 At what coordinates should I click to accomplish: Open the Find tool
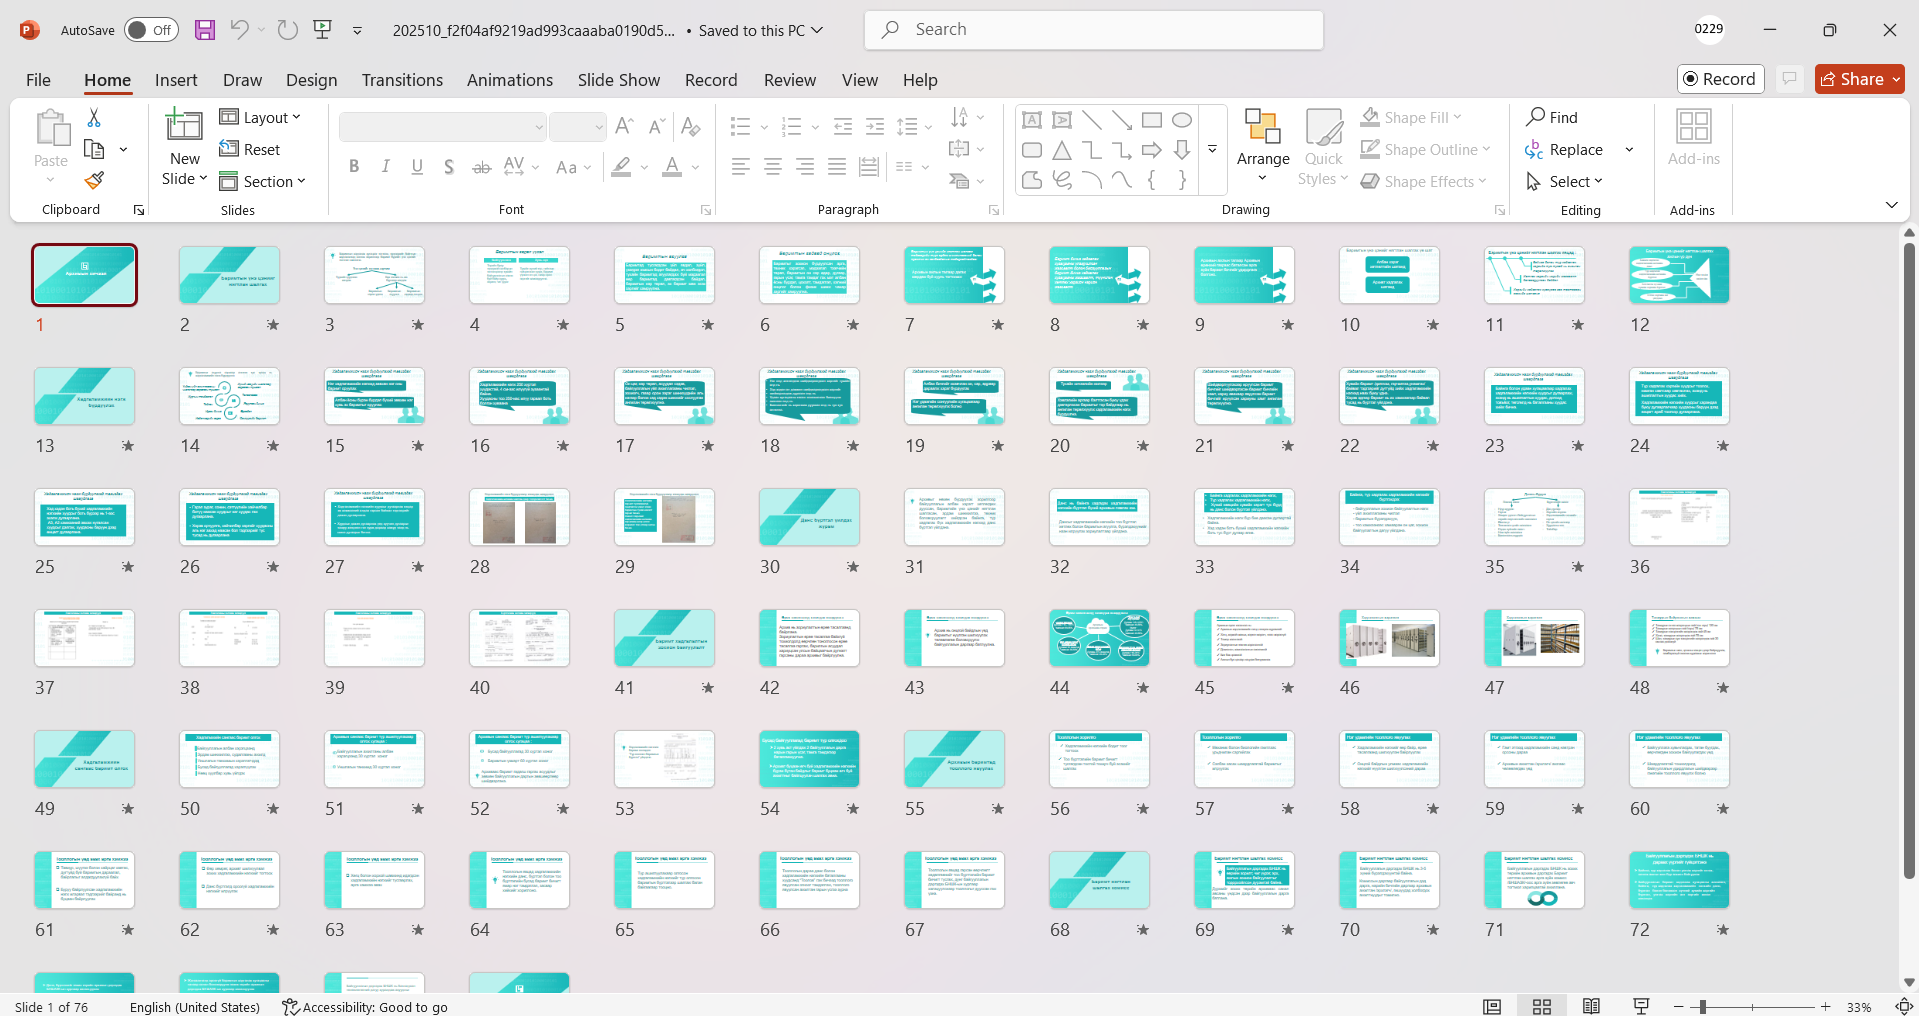[x=1552, y=117]
